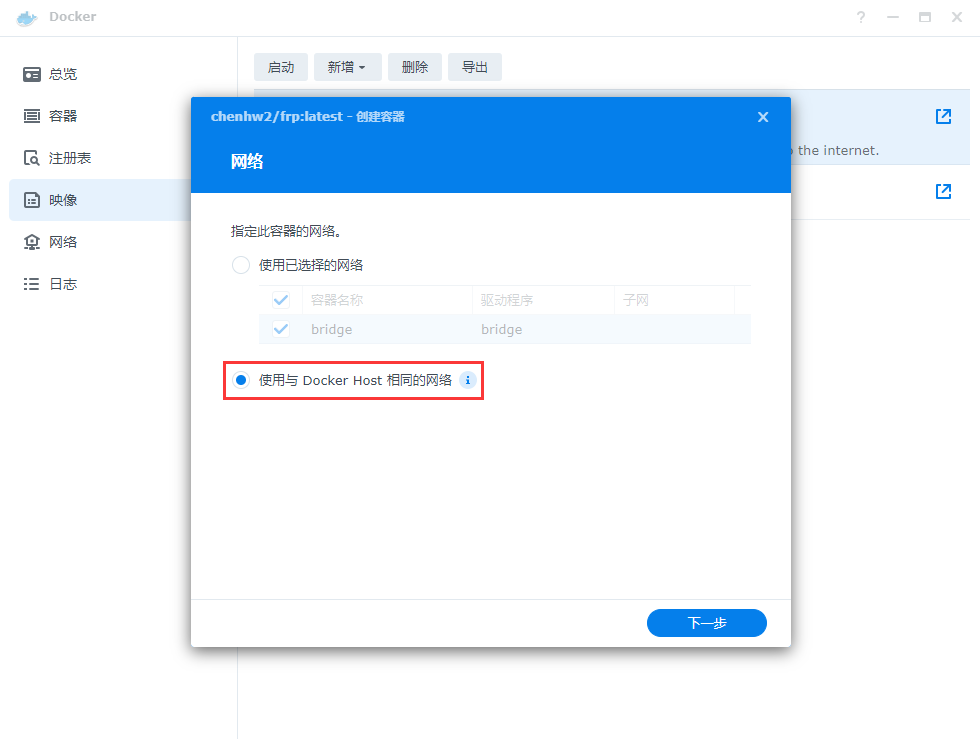Viewport: 980px width, 739px height.
Task: Toggle the bridge network row checkbox
Action: click(281, 329)
